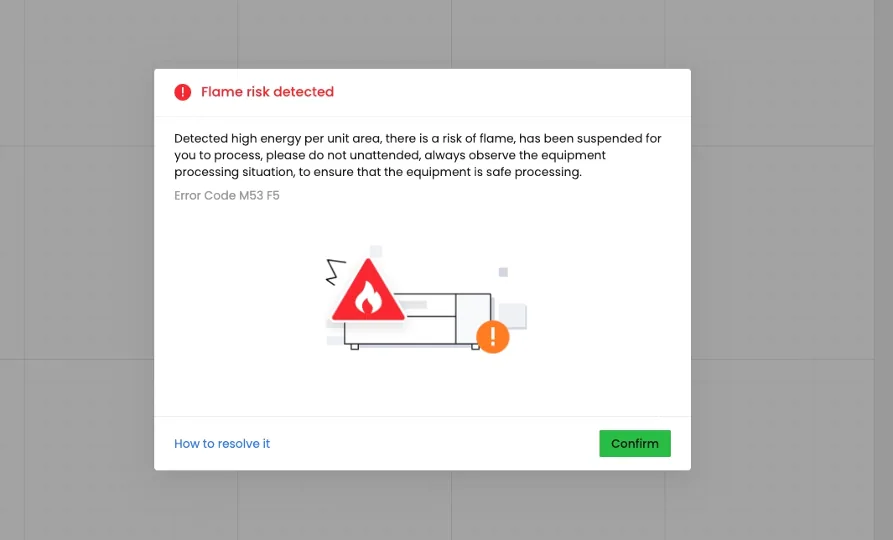Click the last line about safe processing
This screenshot has height=540, width=893.
378,172
